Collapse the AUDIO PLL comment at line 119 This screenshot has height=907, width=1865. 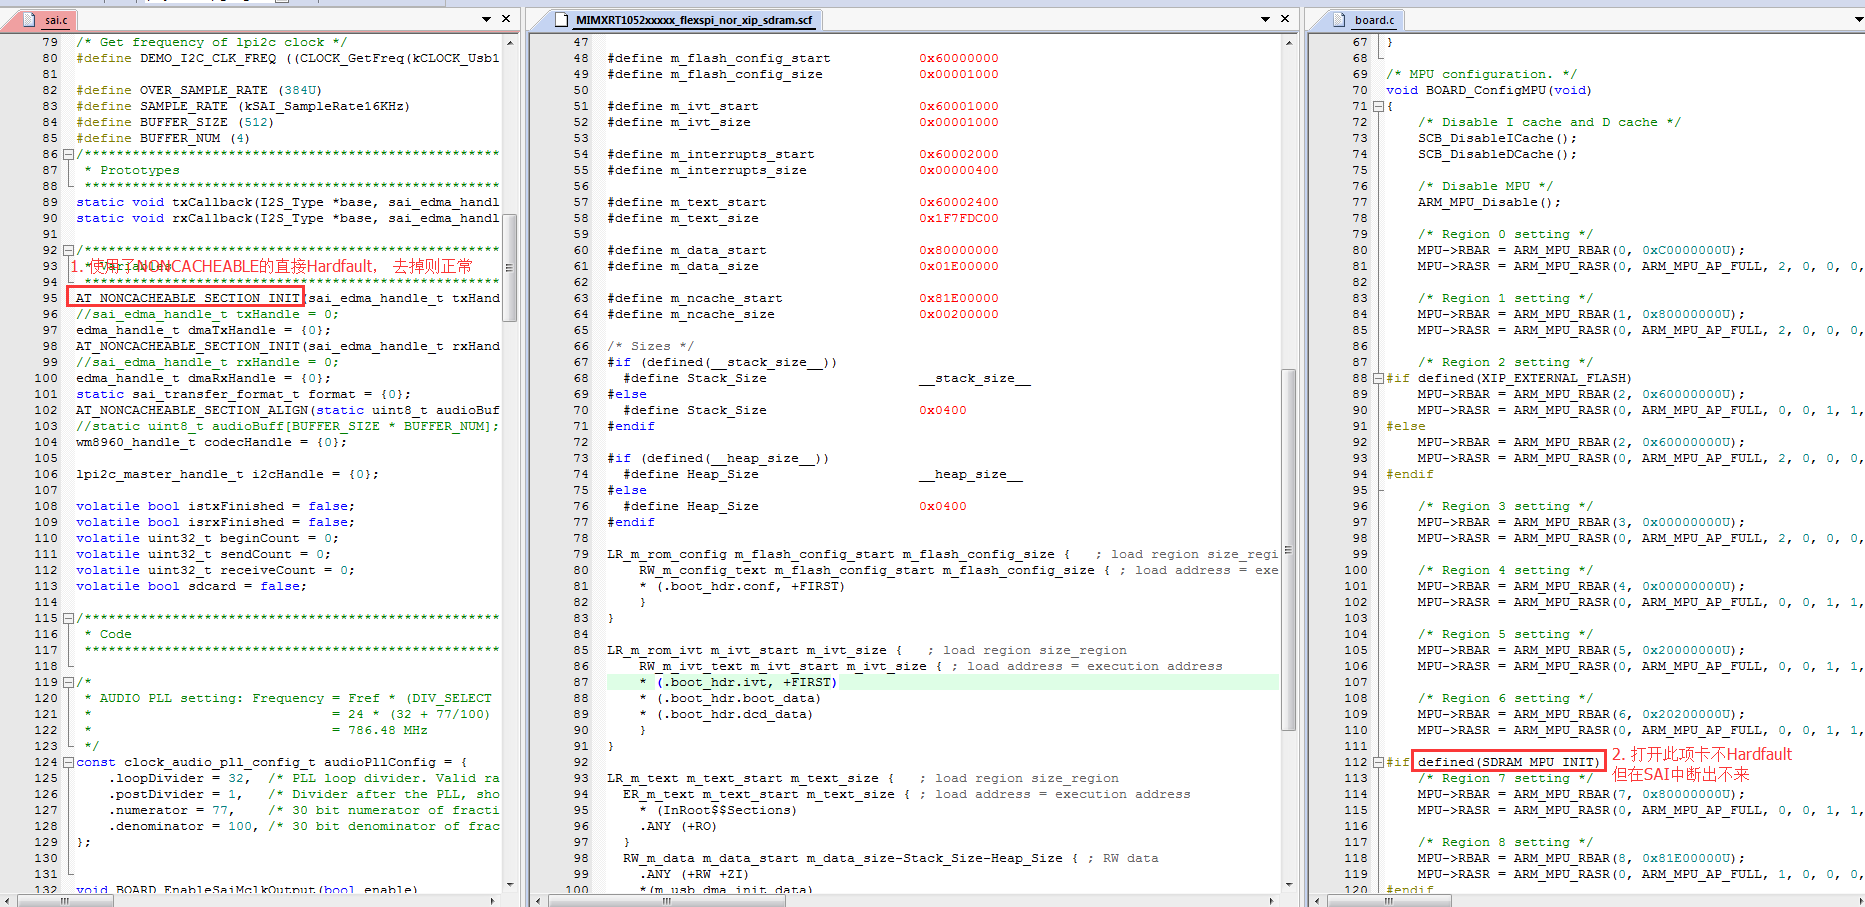68,682
